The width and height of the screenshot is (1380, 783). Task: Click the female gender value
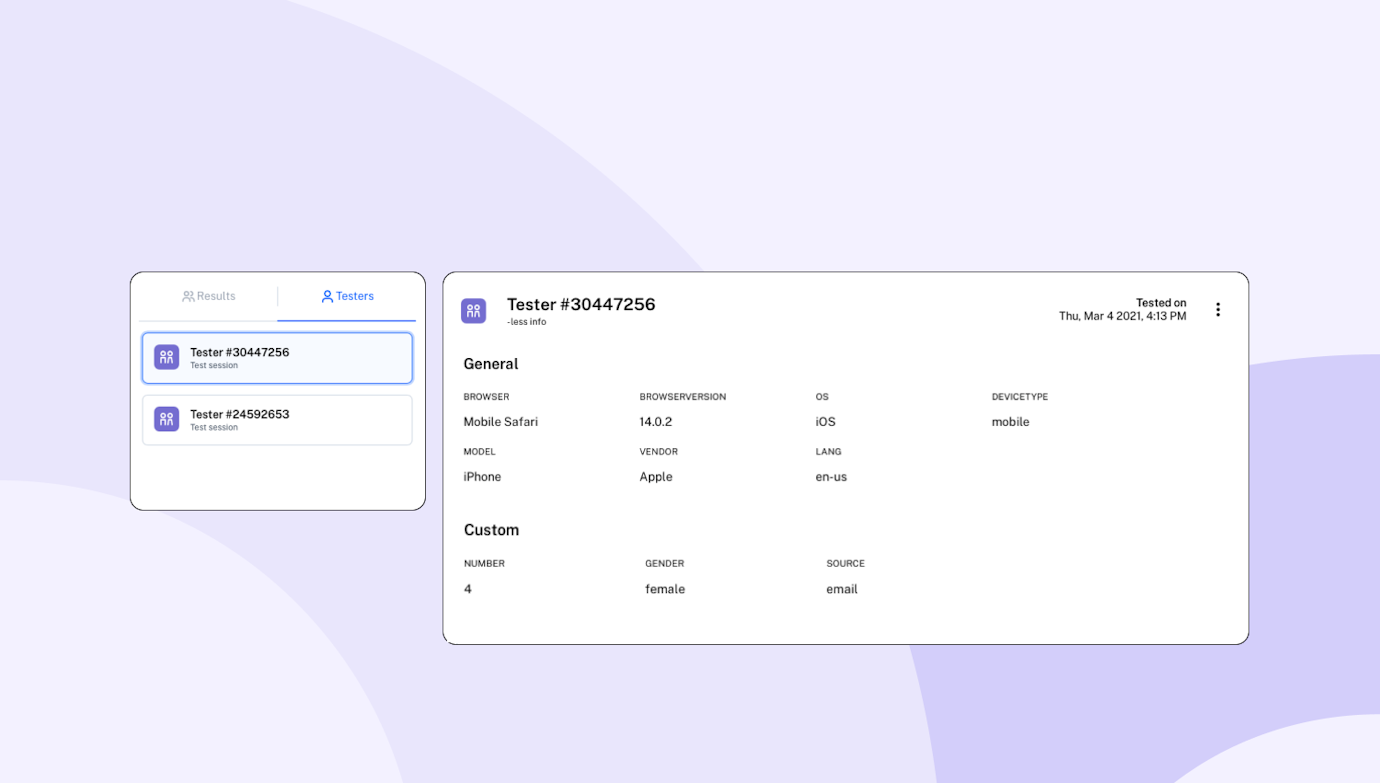coord(665,589)
